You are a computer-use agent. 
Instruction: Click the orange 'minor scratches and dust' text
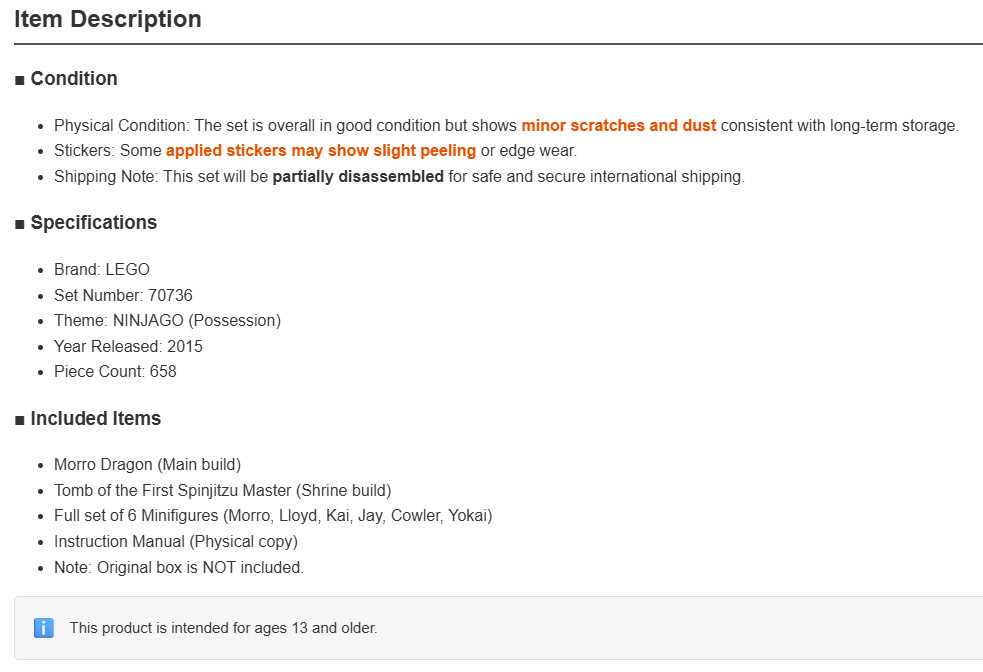coord(619,125)
